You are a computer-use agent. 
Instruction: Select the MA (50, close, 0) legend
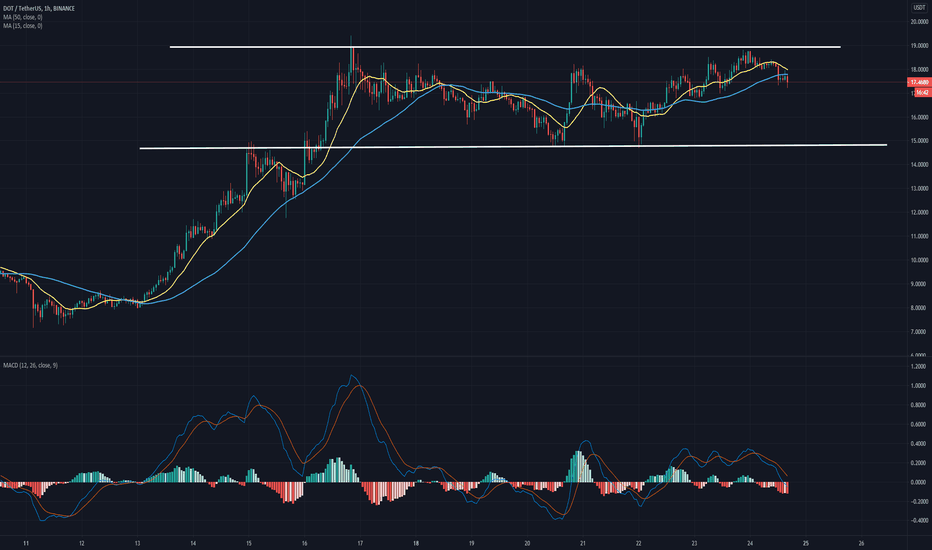click(x=23, y=17)
